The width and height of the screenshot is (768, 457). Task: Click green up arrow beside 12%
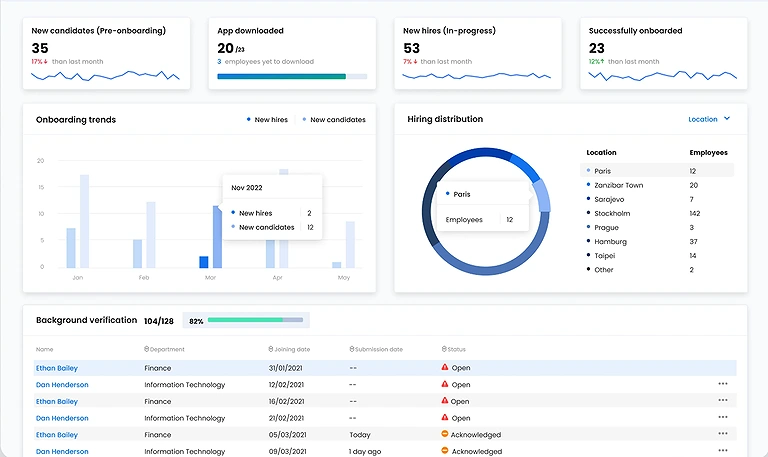602,61
